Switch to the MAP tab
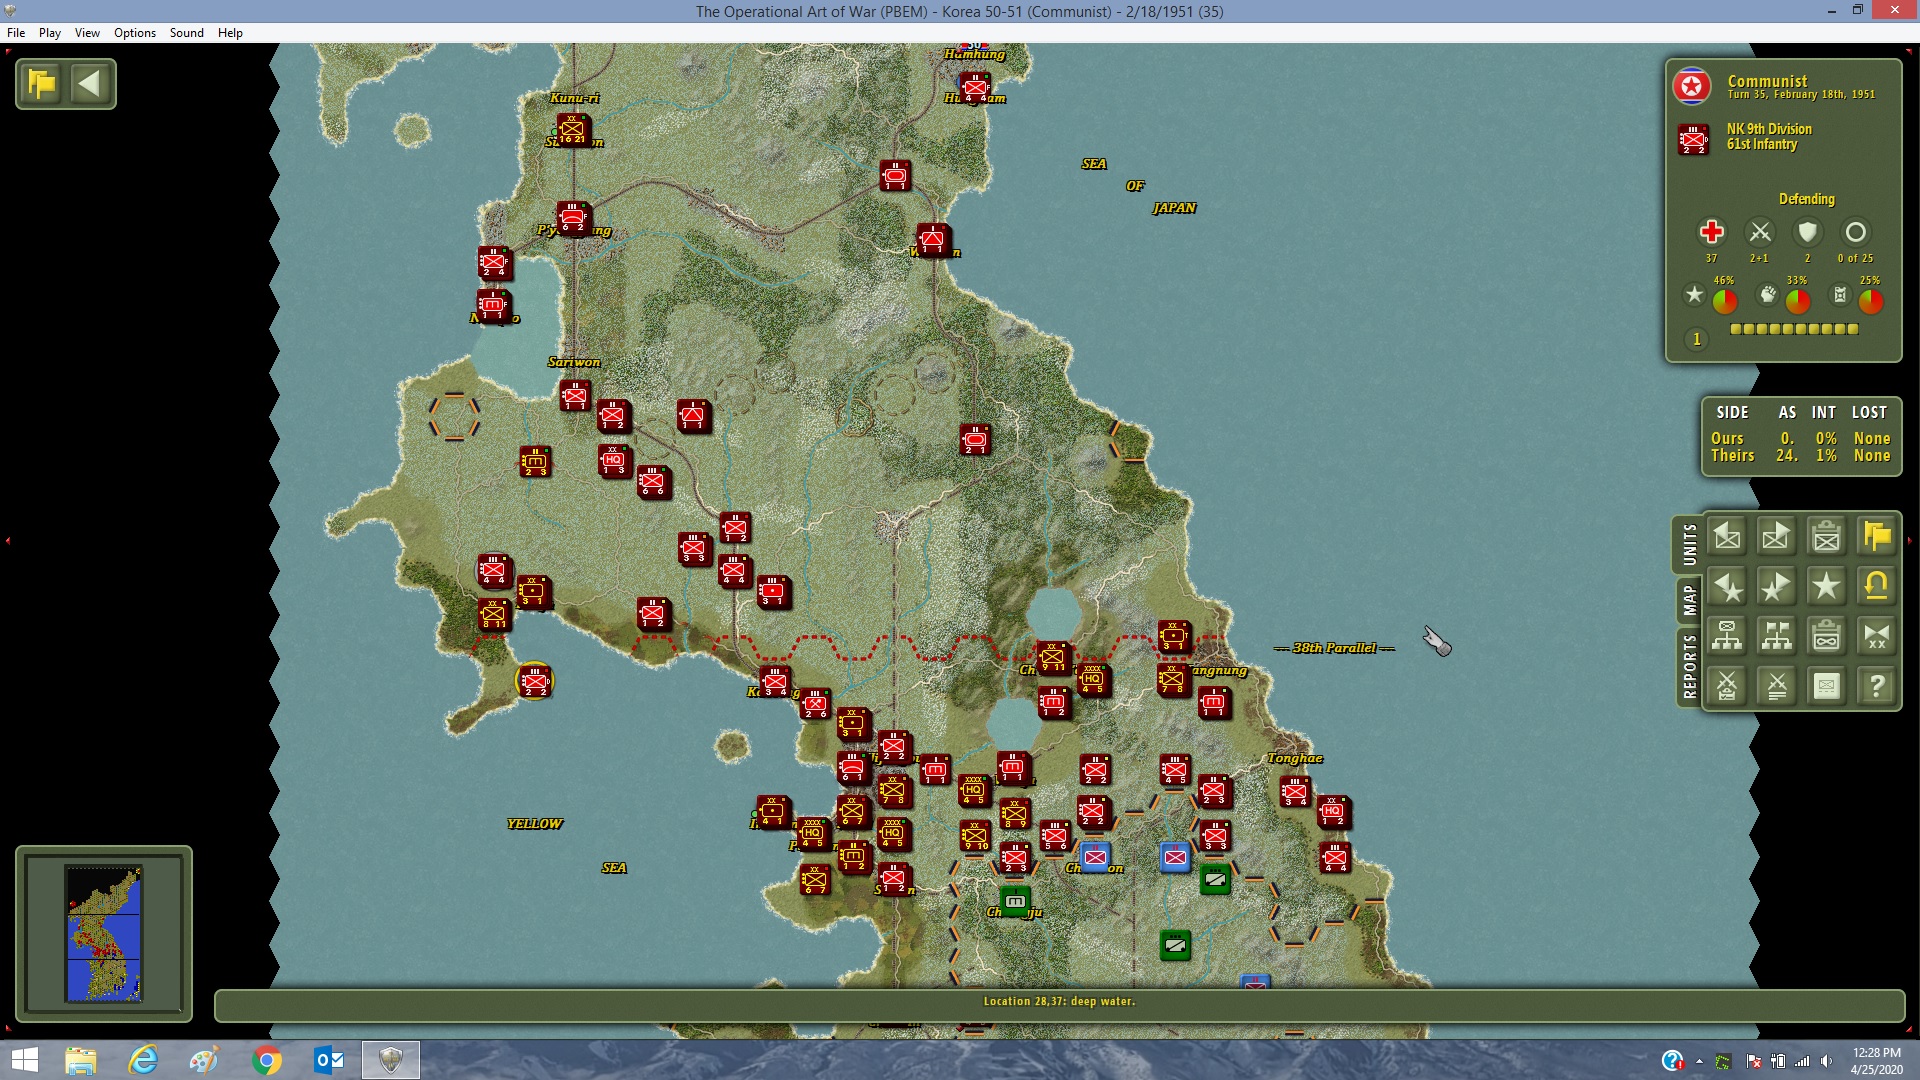Image resolution: width=1920 pixels, height=1080 pixels. pos(1689,601)
